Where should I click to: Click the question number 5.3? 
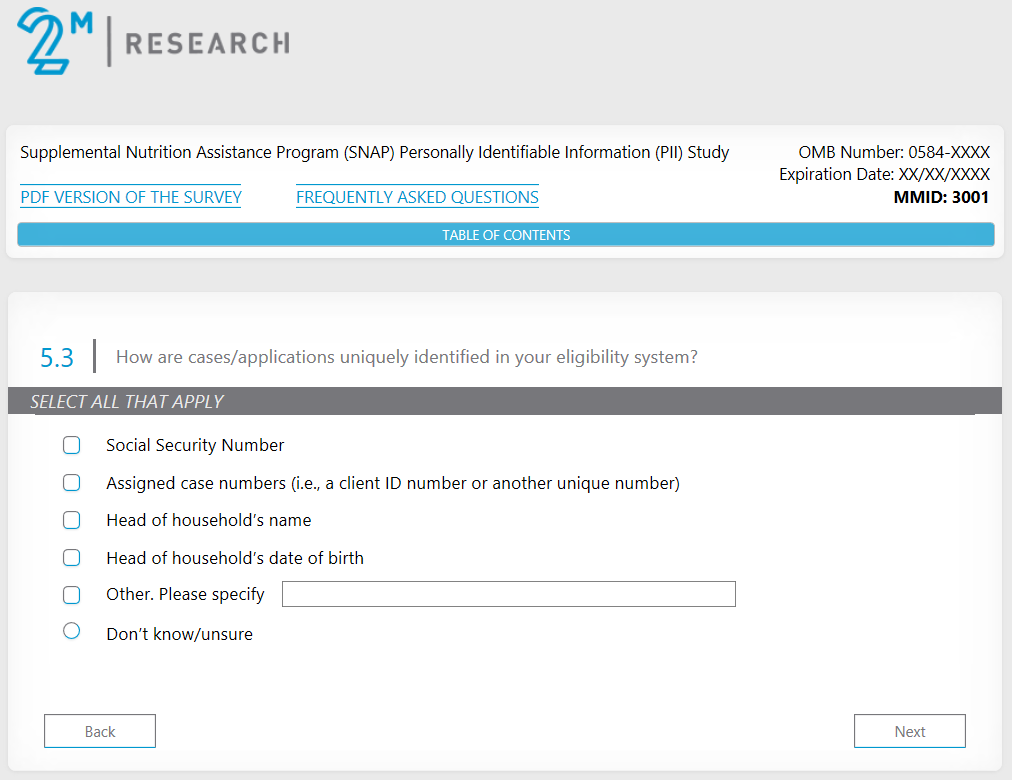[57, 357]
